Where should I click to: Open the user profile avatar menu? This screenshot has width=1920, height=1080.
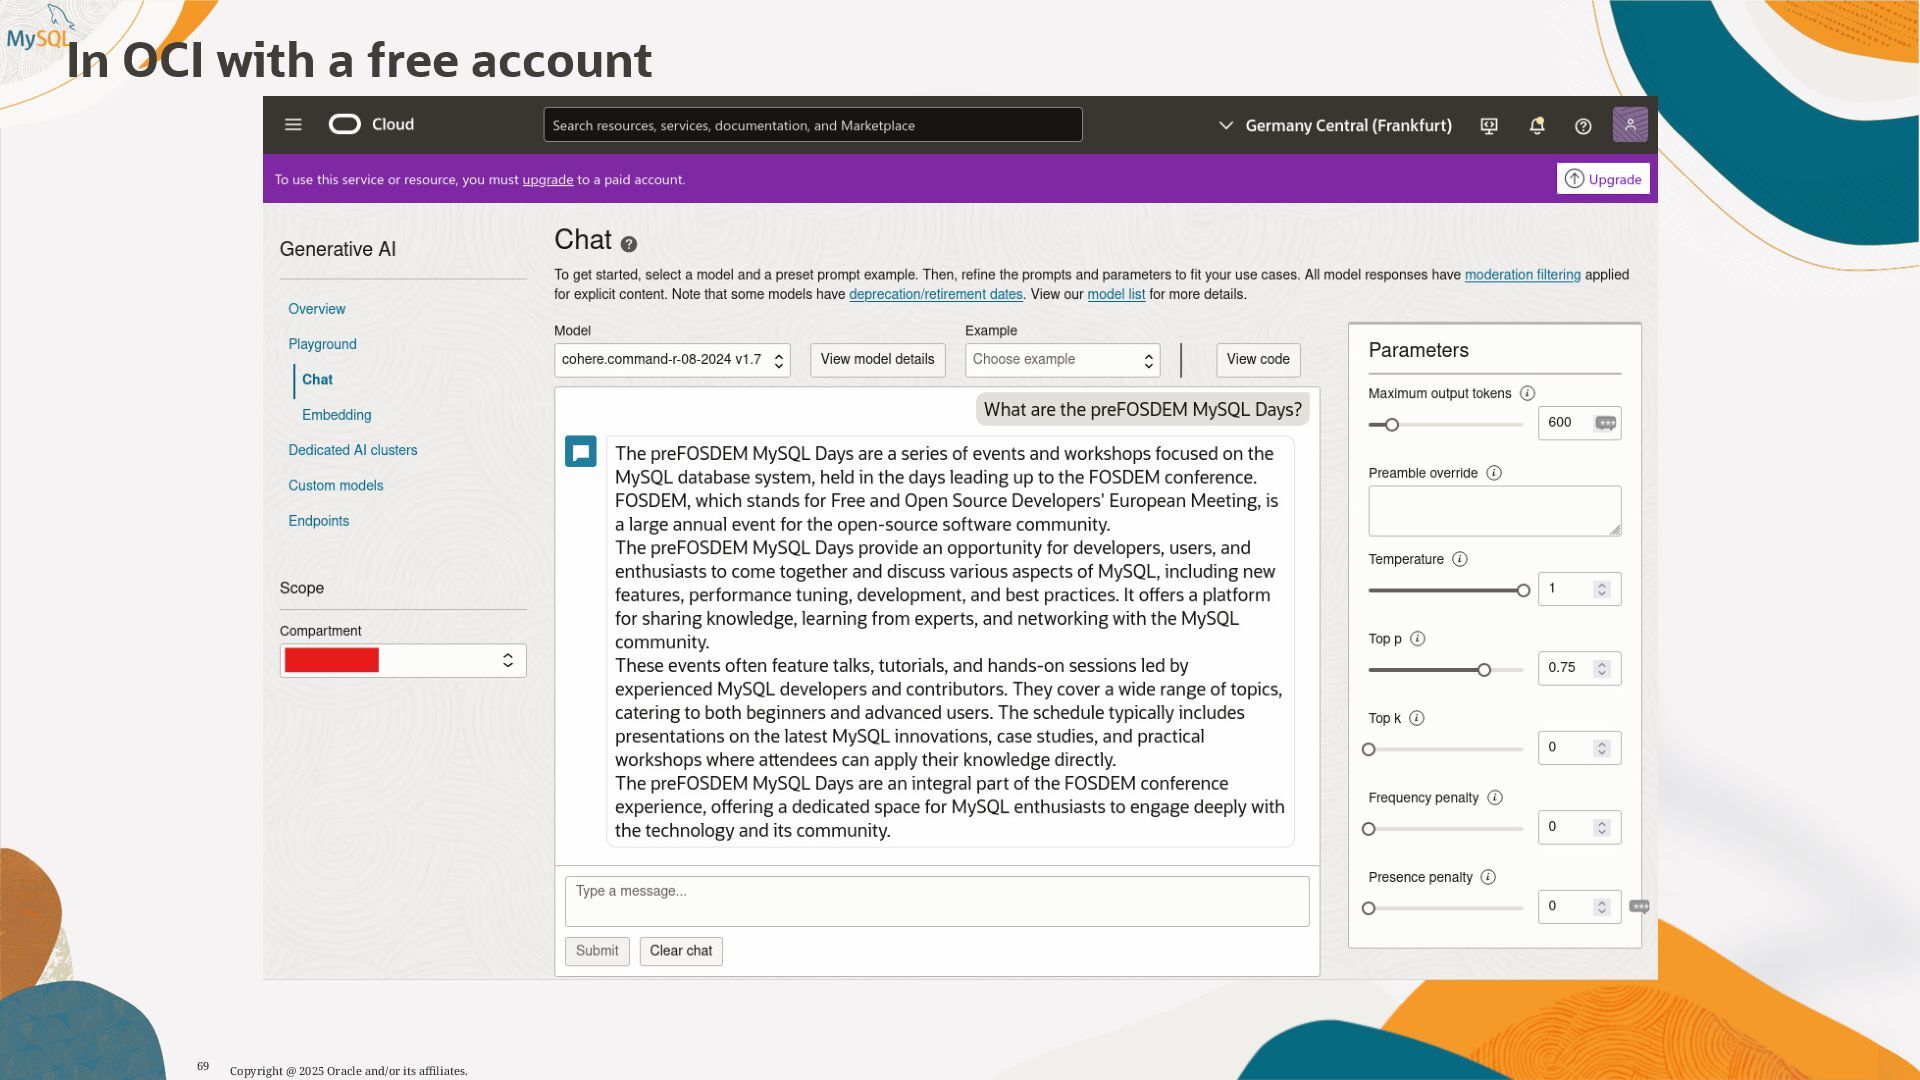click(x=1630, y=125)
